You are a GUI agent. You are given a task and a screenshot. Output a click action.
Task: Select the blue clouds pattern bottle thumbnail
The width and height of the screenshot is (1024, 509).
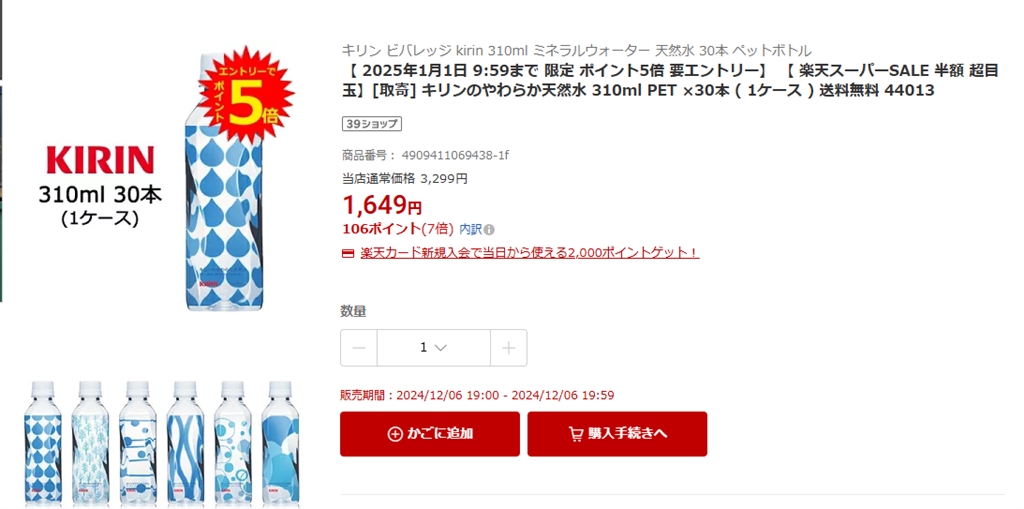280,444
